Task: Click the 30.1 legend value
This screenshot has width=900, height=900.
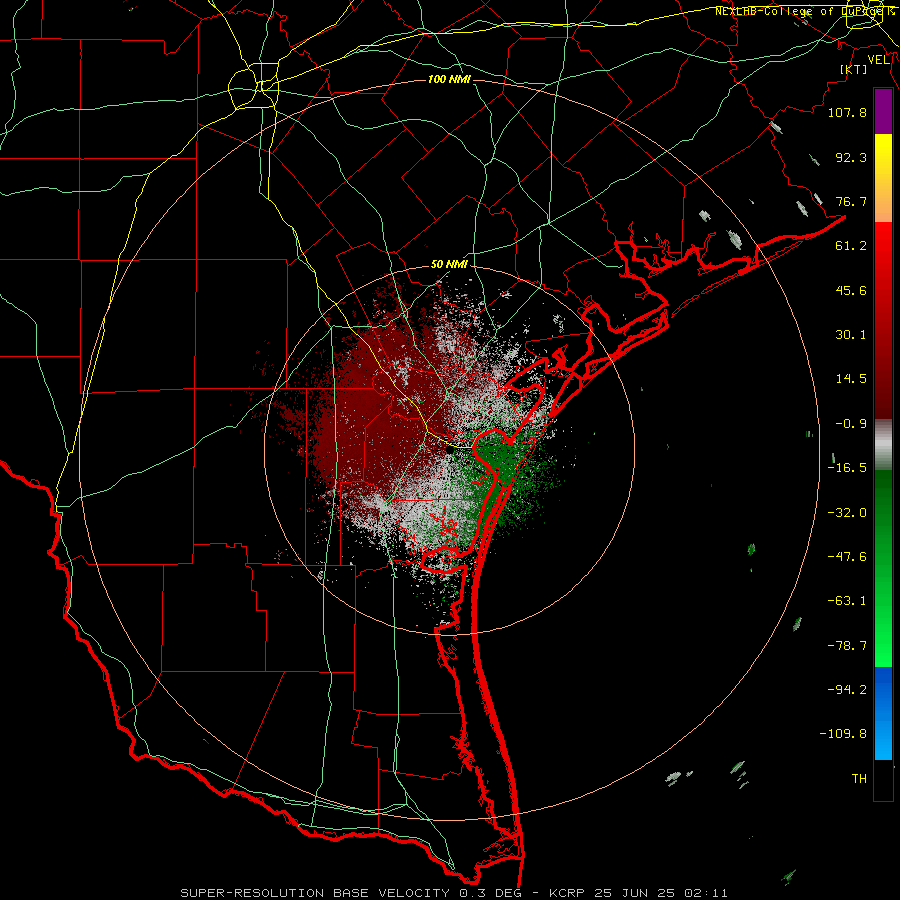Action: (851, 335)
